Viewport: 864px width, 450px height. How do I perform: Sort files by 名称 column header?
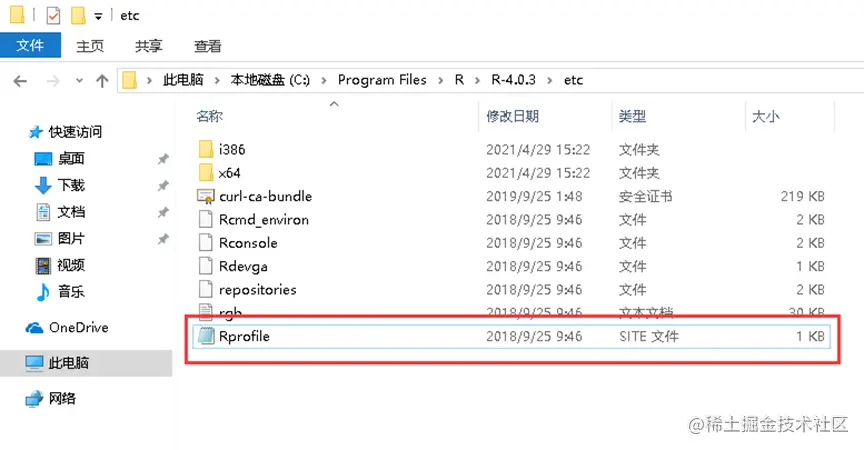[x=209, y=116]
